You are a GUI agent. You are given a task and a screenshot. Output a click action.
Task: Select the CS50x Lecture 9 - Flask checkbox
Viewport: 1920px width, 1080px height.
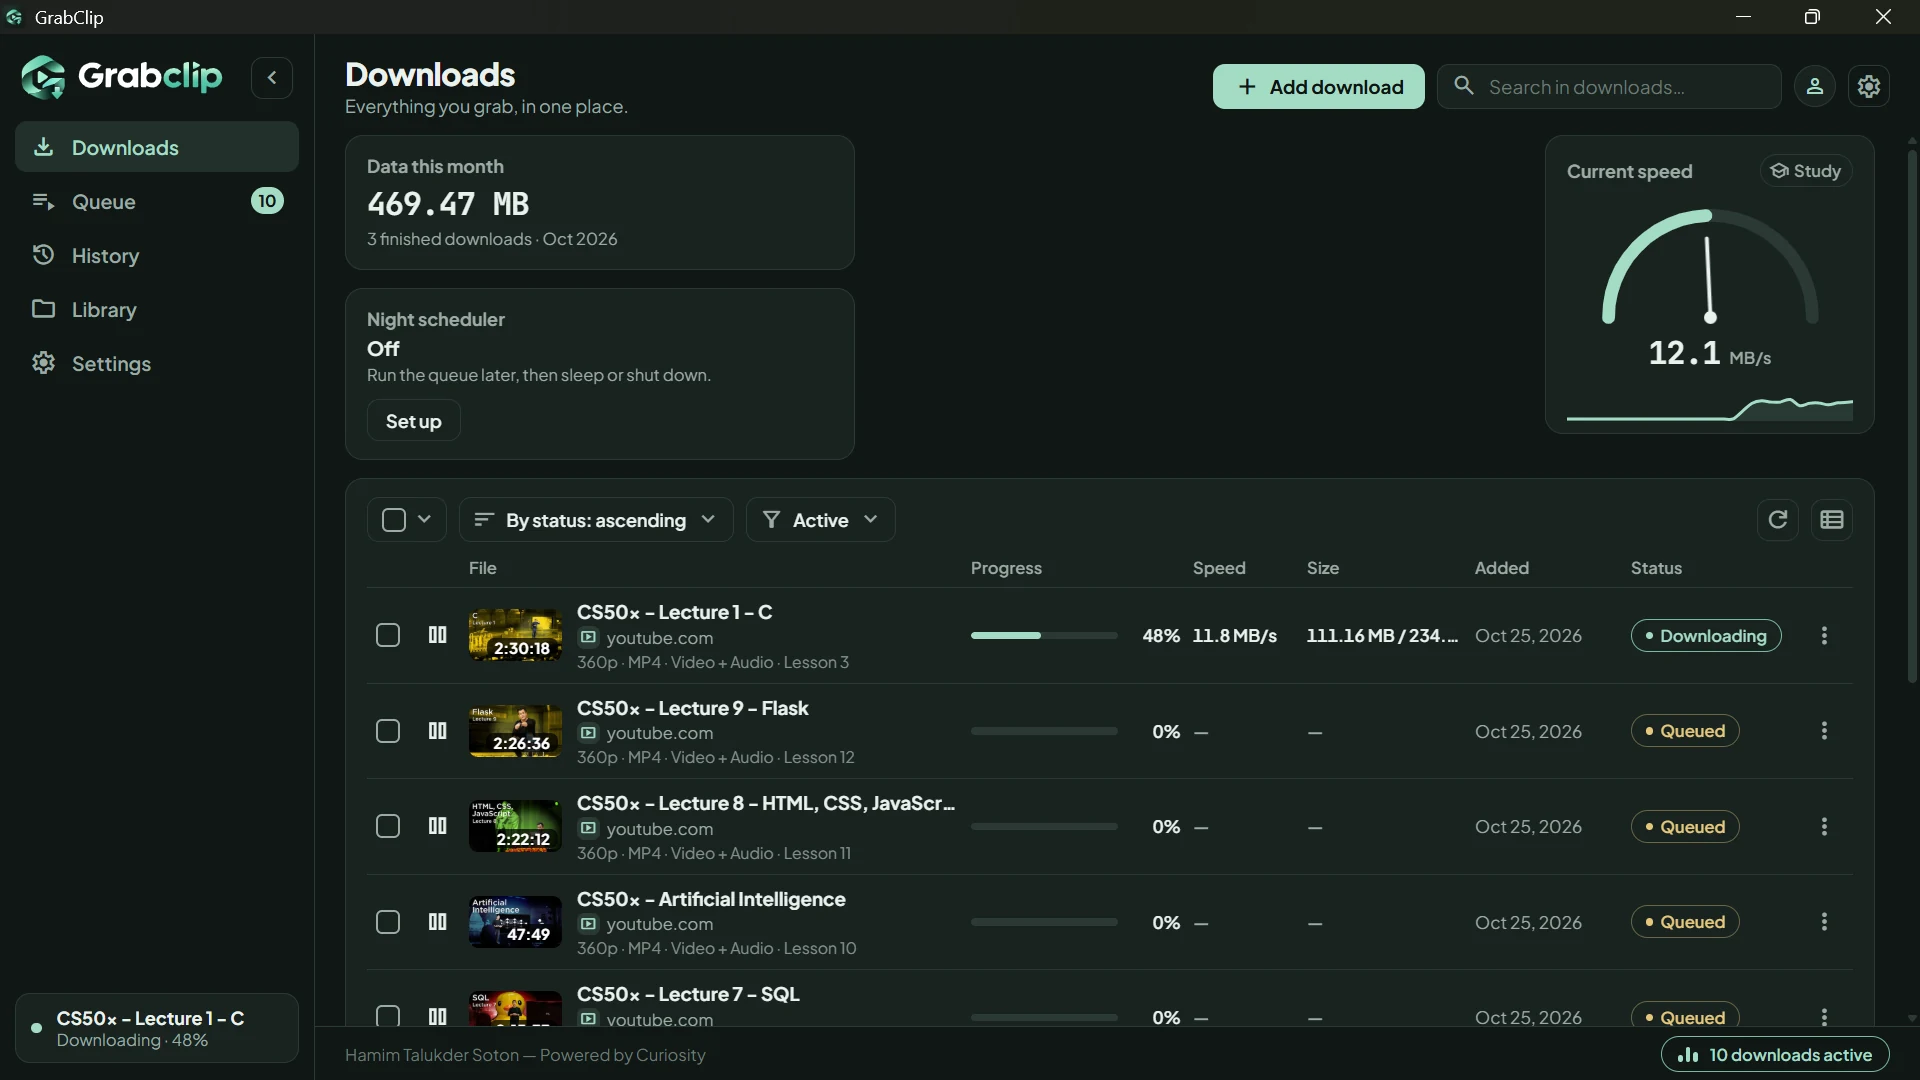coord(388,732)
